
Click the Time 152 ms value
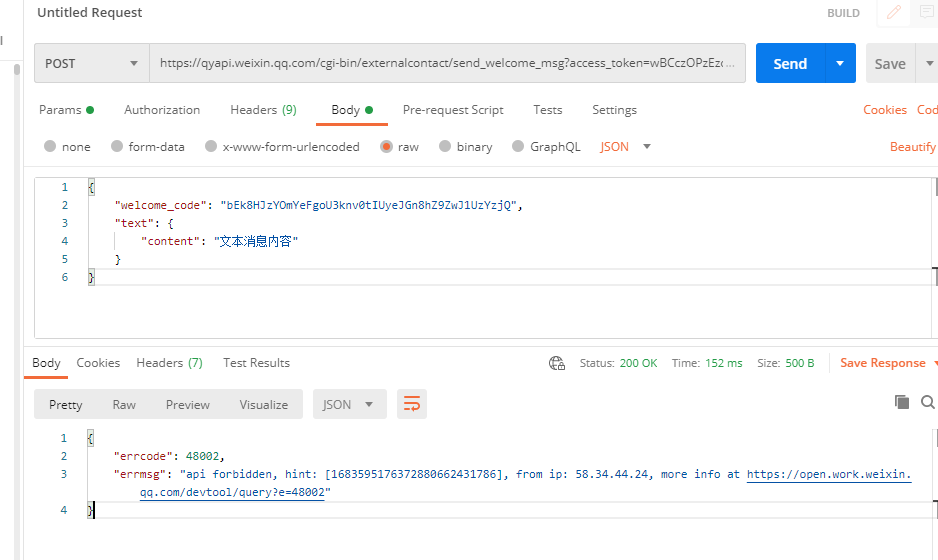click(723, 363)
